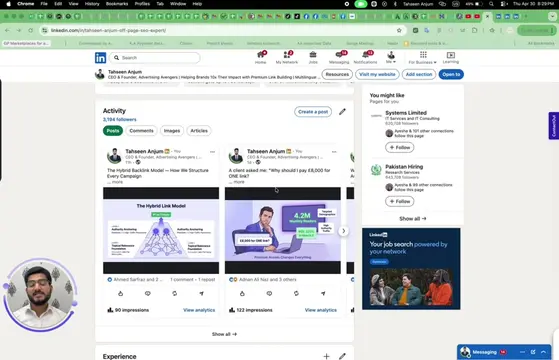Image resolution: width=559 pixels, height=360 pixels.
Task: Add new Experience with plus icon
Action: pyautogui.click(x=326, y=356)
